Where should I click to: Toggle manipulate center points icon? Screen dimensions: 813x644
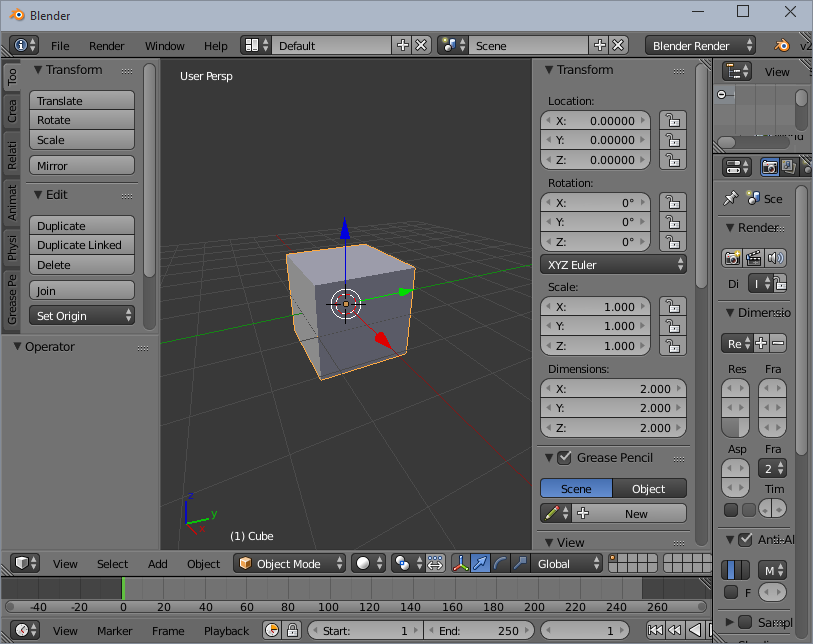[435, 563]
